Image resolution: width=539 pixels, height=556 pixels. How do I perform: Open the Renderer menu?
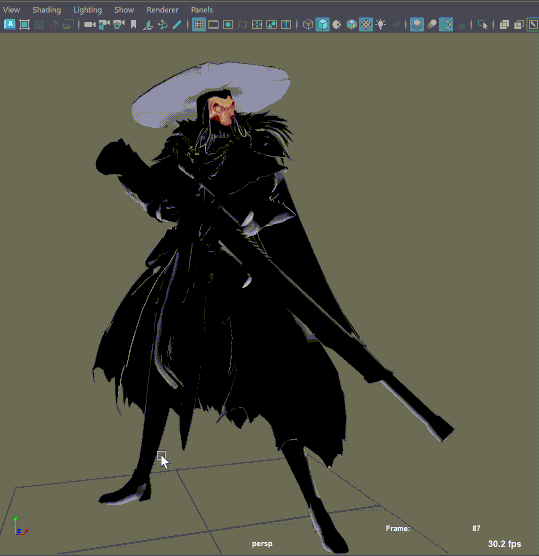[162, 10]
